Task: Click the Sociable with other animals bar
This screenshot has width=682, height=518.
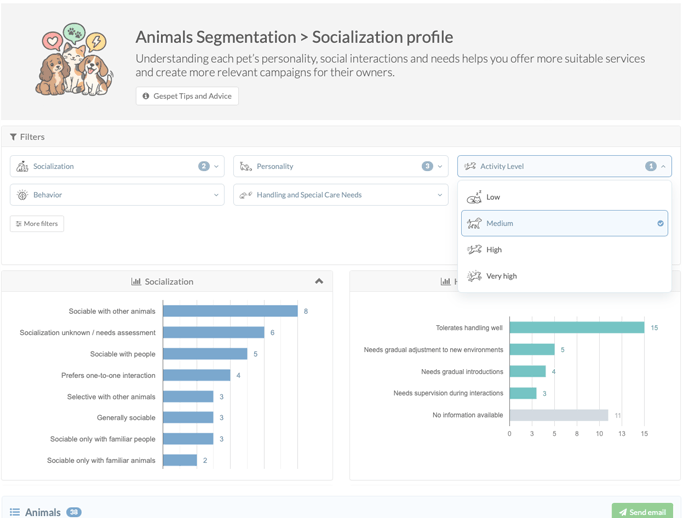Action: pos(230,311)
